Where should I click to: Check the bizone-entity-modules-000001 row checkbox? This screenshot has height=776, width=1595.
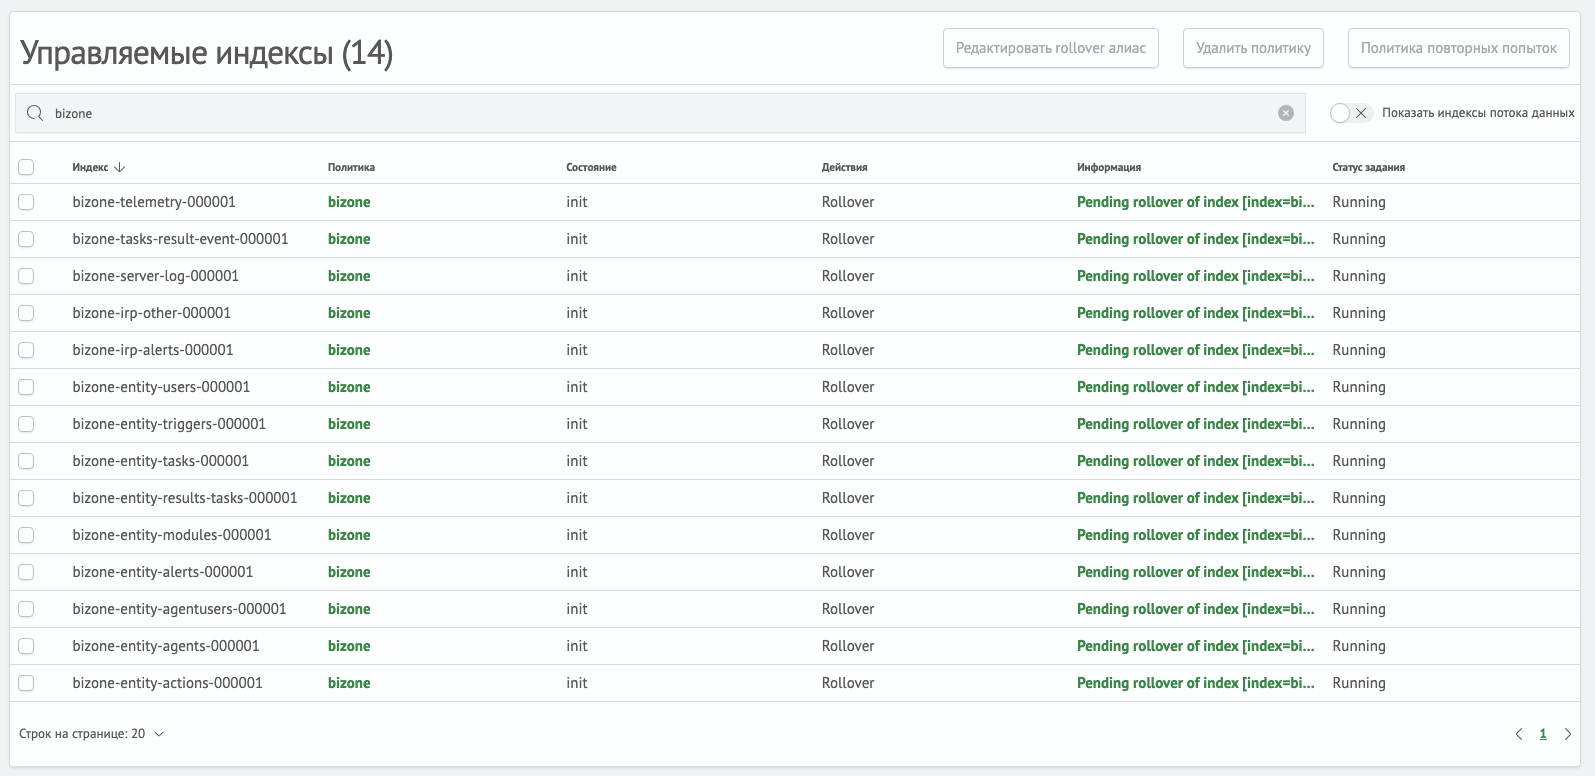coord(26,535)
